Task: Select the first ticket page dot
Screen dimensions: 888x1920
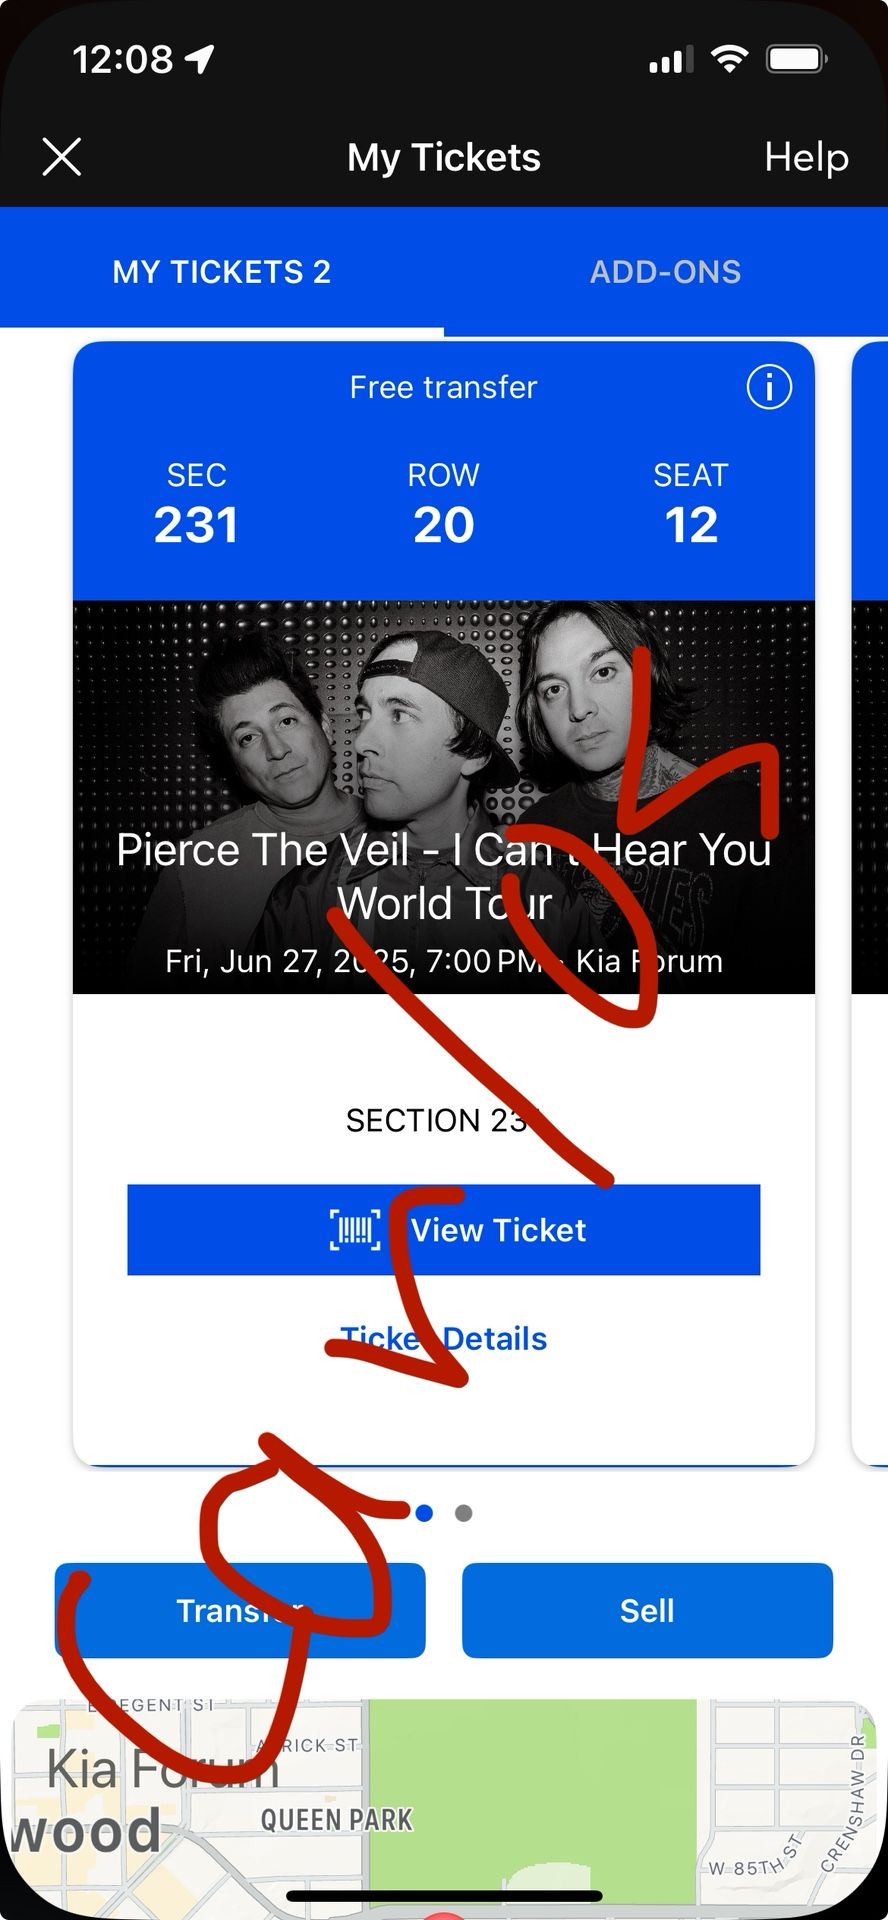Action: click(424, 1513)
